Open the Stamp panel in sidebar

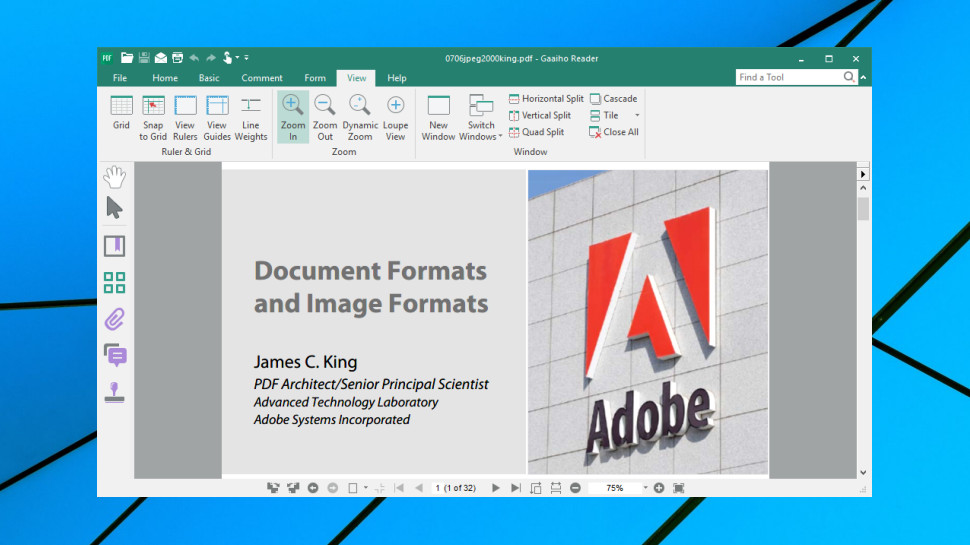point(114,392)
